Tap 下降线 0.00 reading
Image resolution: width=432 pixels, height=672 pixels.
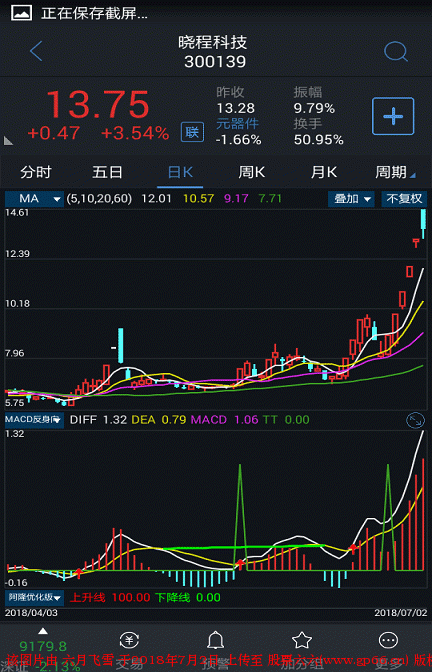188,597
